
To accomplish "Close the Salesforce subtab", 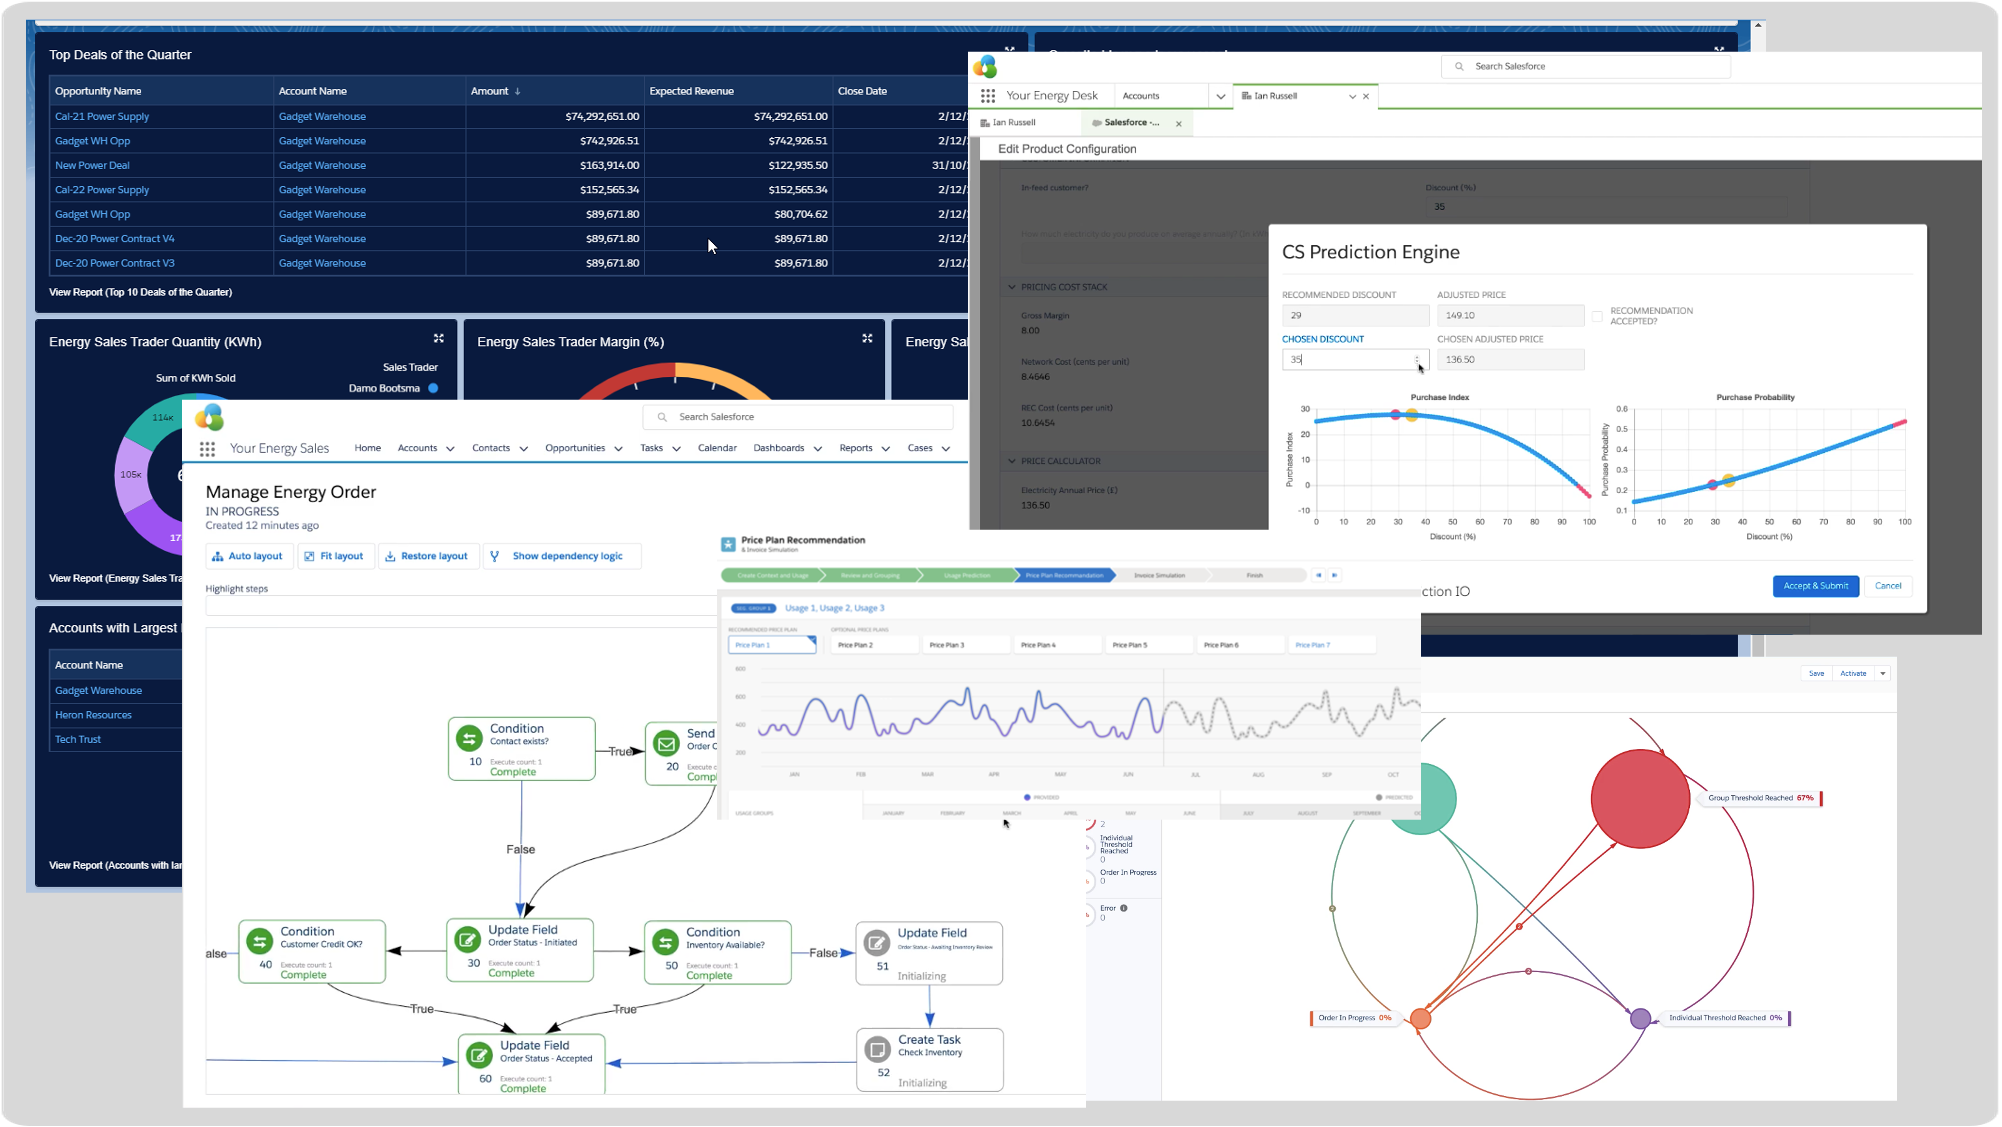I will [x=1179, y=124].
